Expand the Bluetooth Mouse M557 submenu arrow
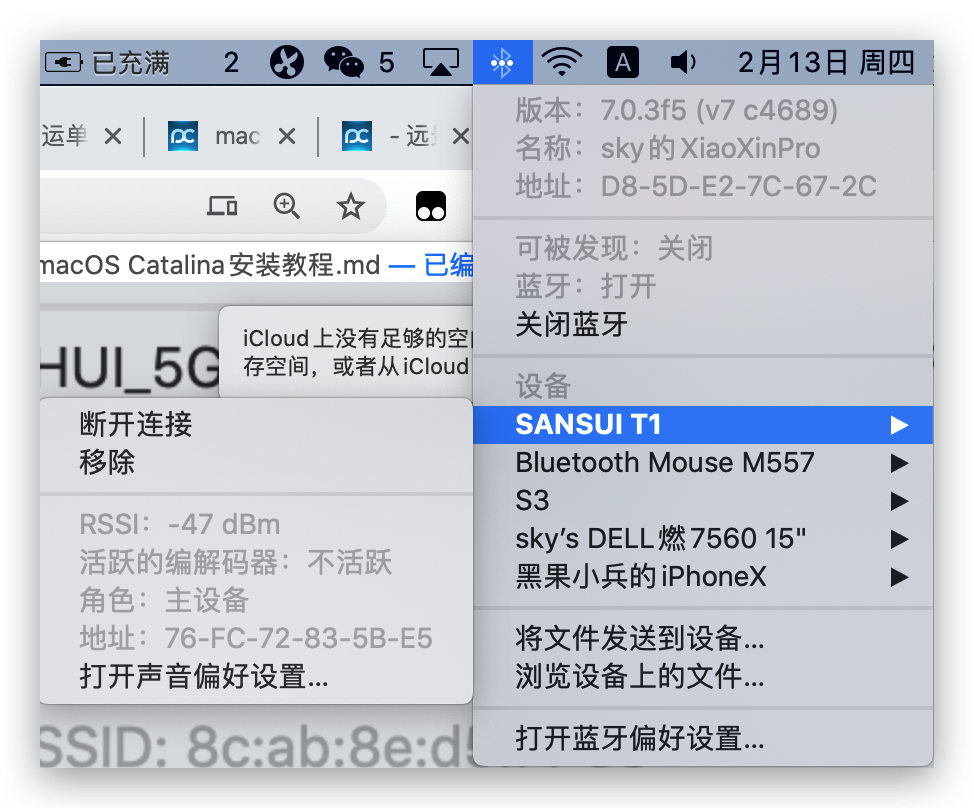Viewport: 974px width, 808px height. click(899, 463)
